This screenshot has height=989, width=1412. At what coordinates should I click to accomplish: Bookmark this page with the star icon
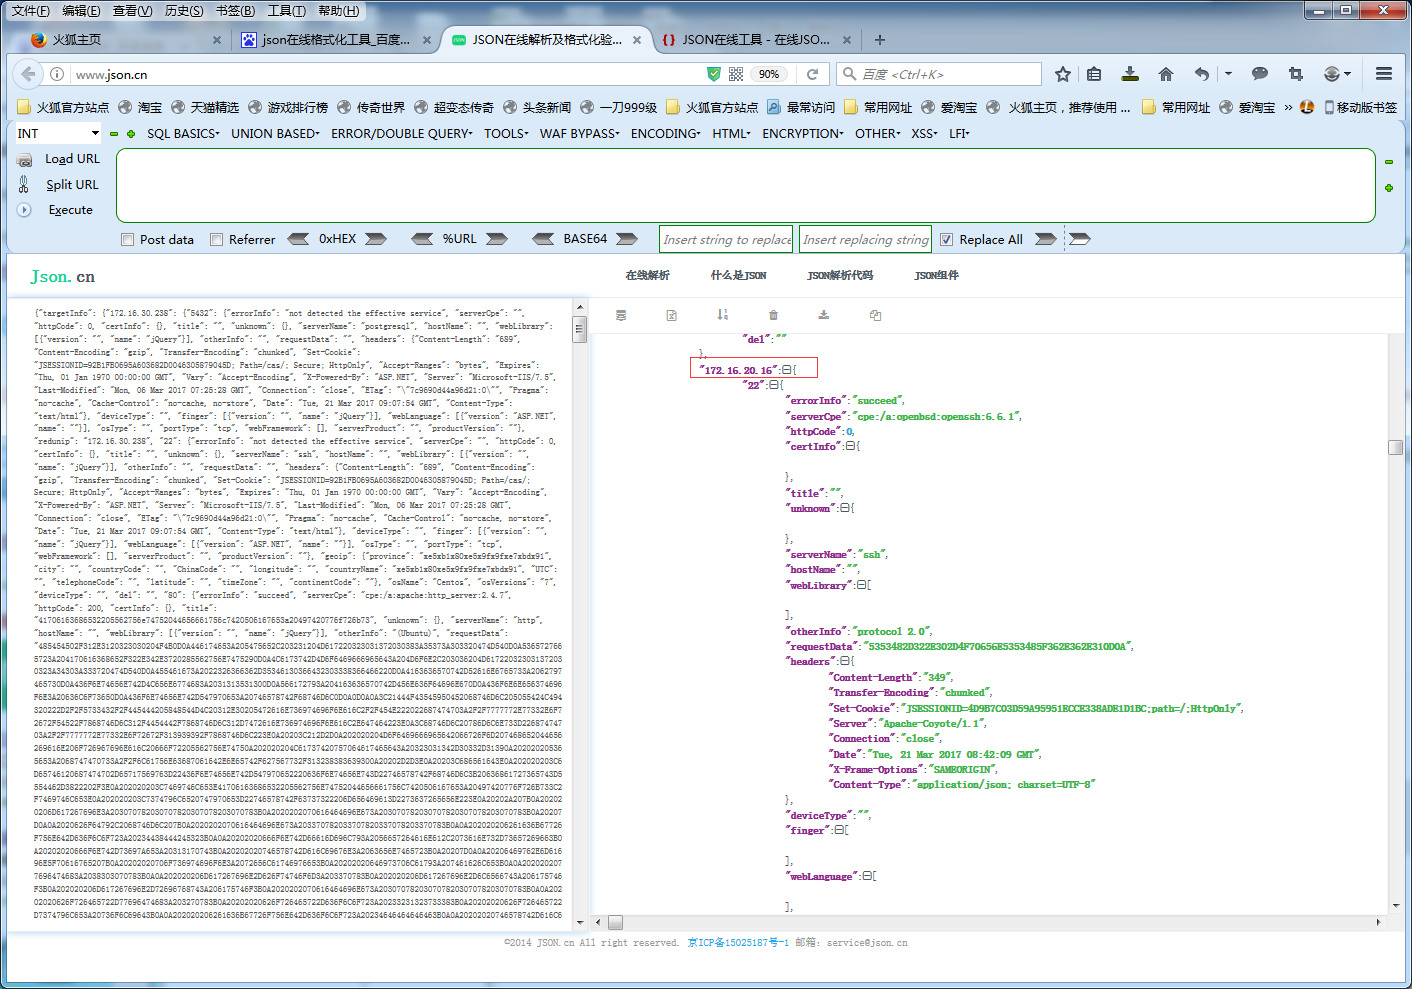1063,74
